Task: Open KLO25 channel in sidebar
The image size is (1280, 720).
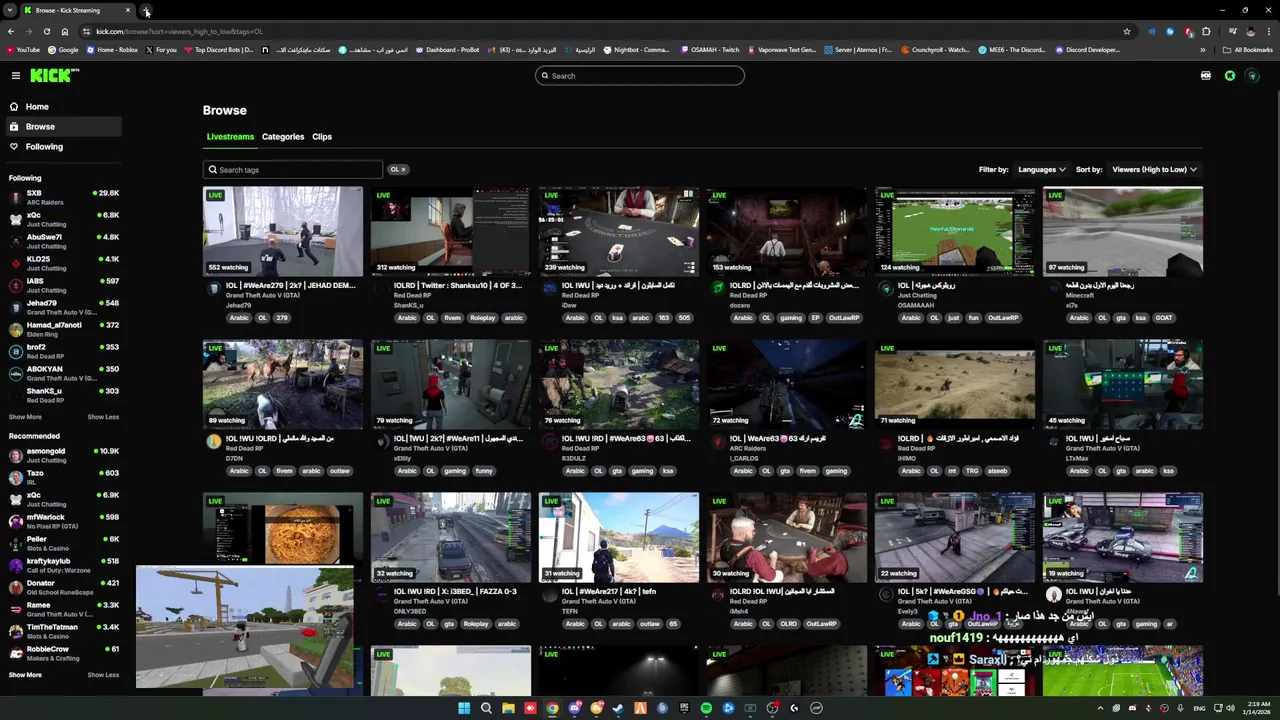Action: coord(62,263)
